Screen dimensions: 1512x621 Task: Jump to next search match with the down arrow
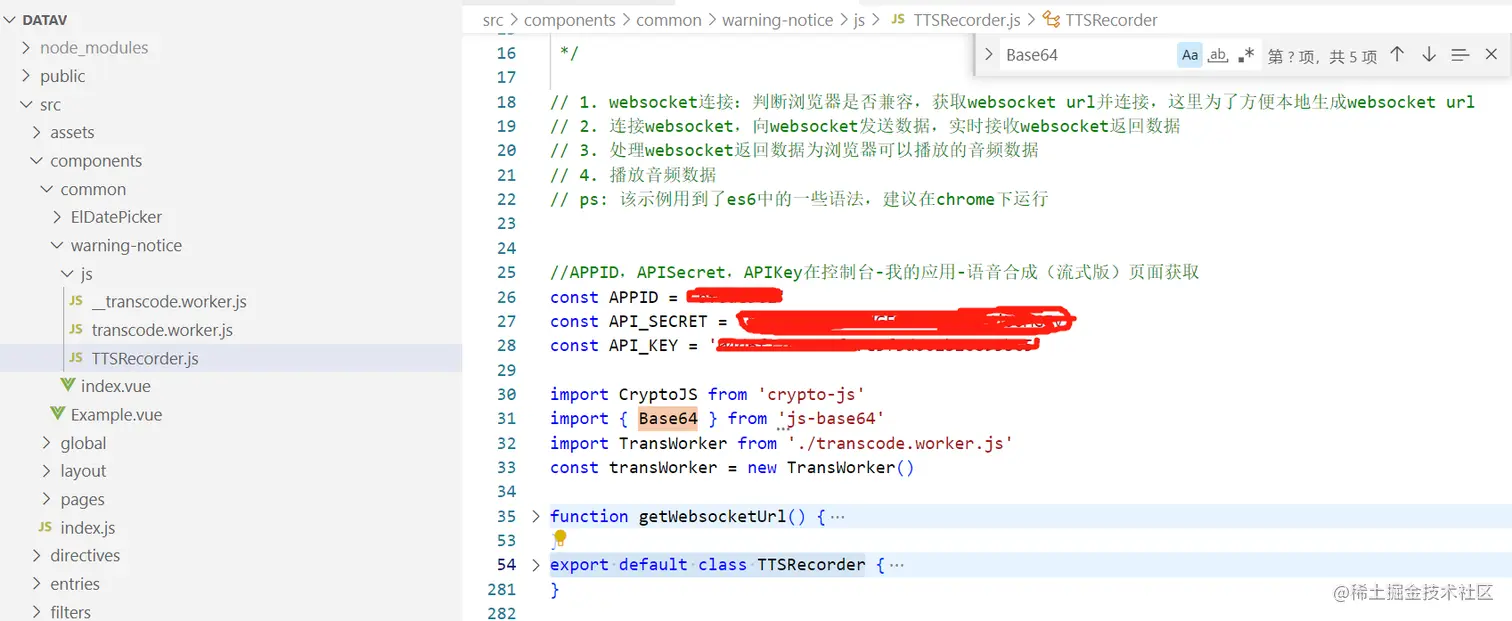[1428, 55]
